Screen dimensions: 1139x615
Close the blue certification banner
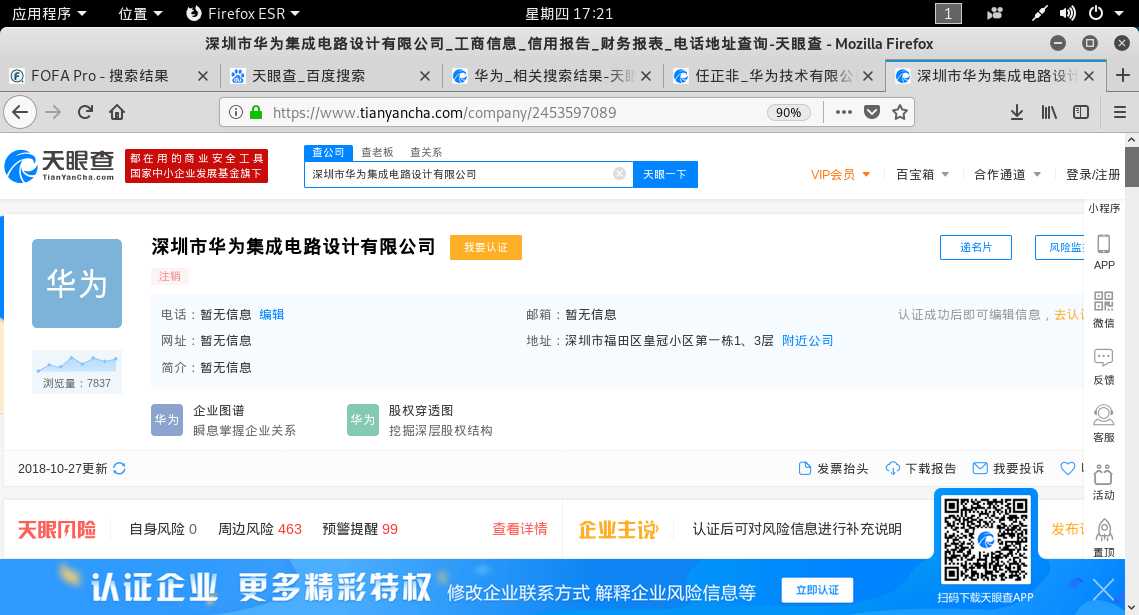[x=1103, y=590]
